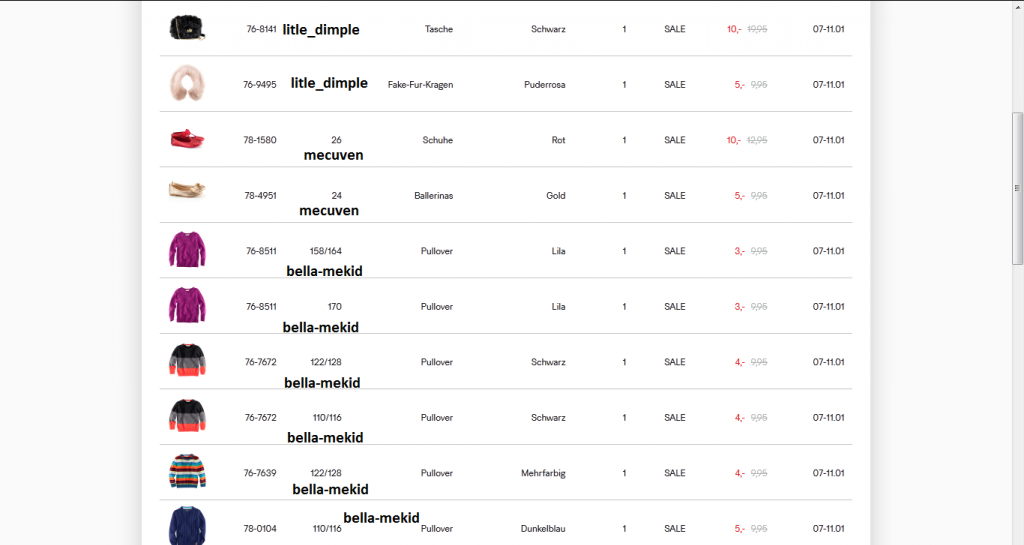Click the scrollbar up arrow

click(x=1018, y=6)
